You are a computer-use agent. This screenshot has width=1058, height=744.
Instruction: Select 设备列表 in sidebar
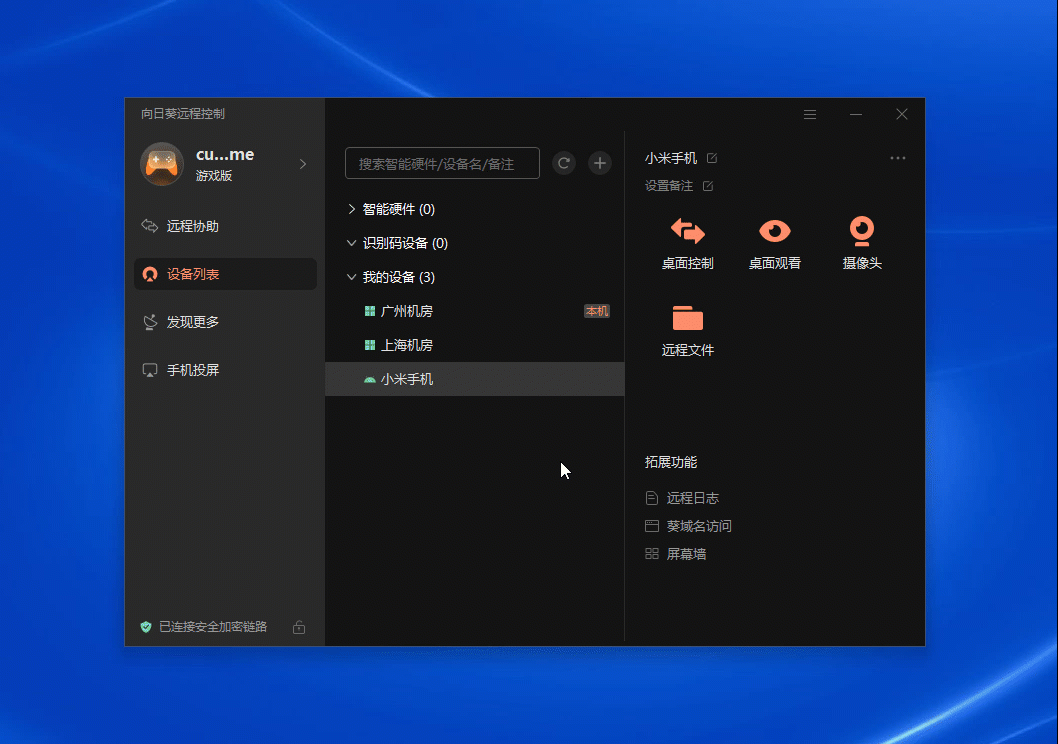pos(225,274)
